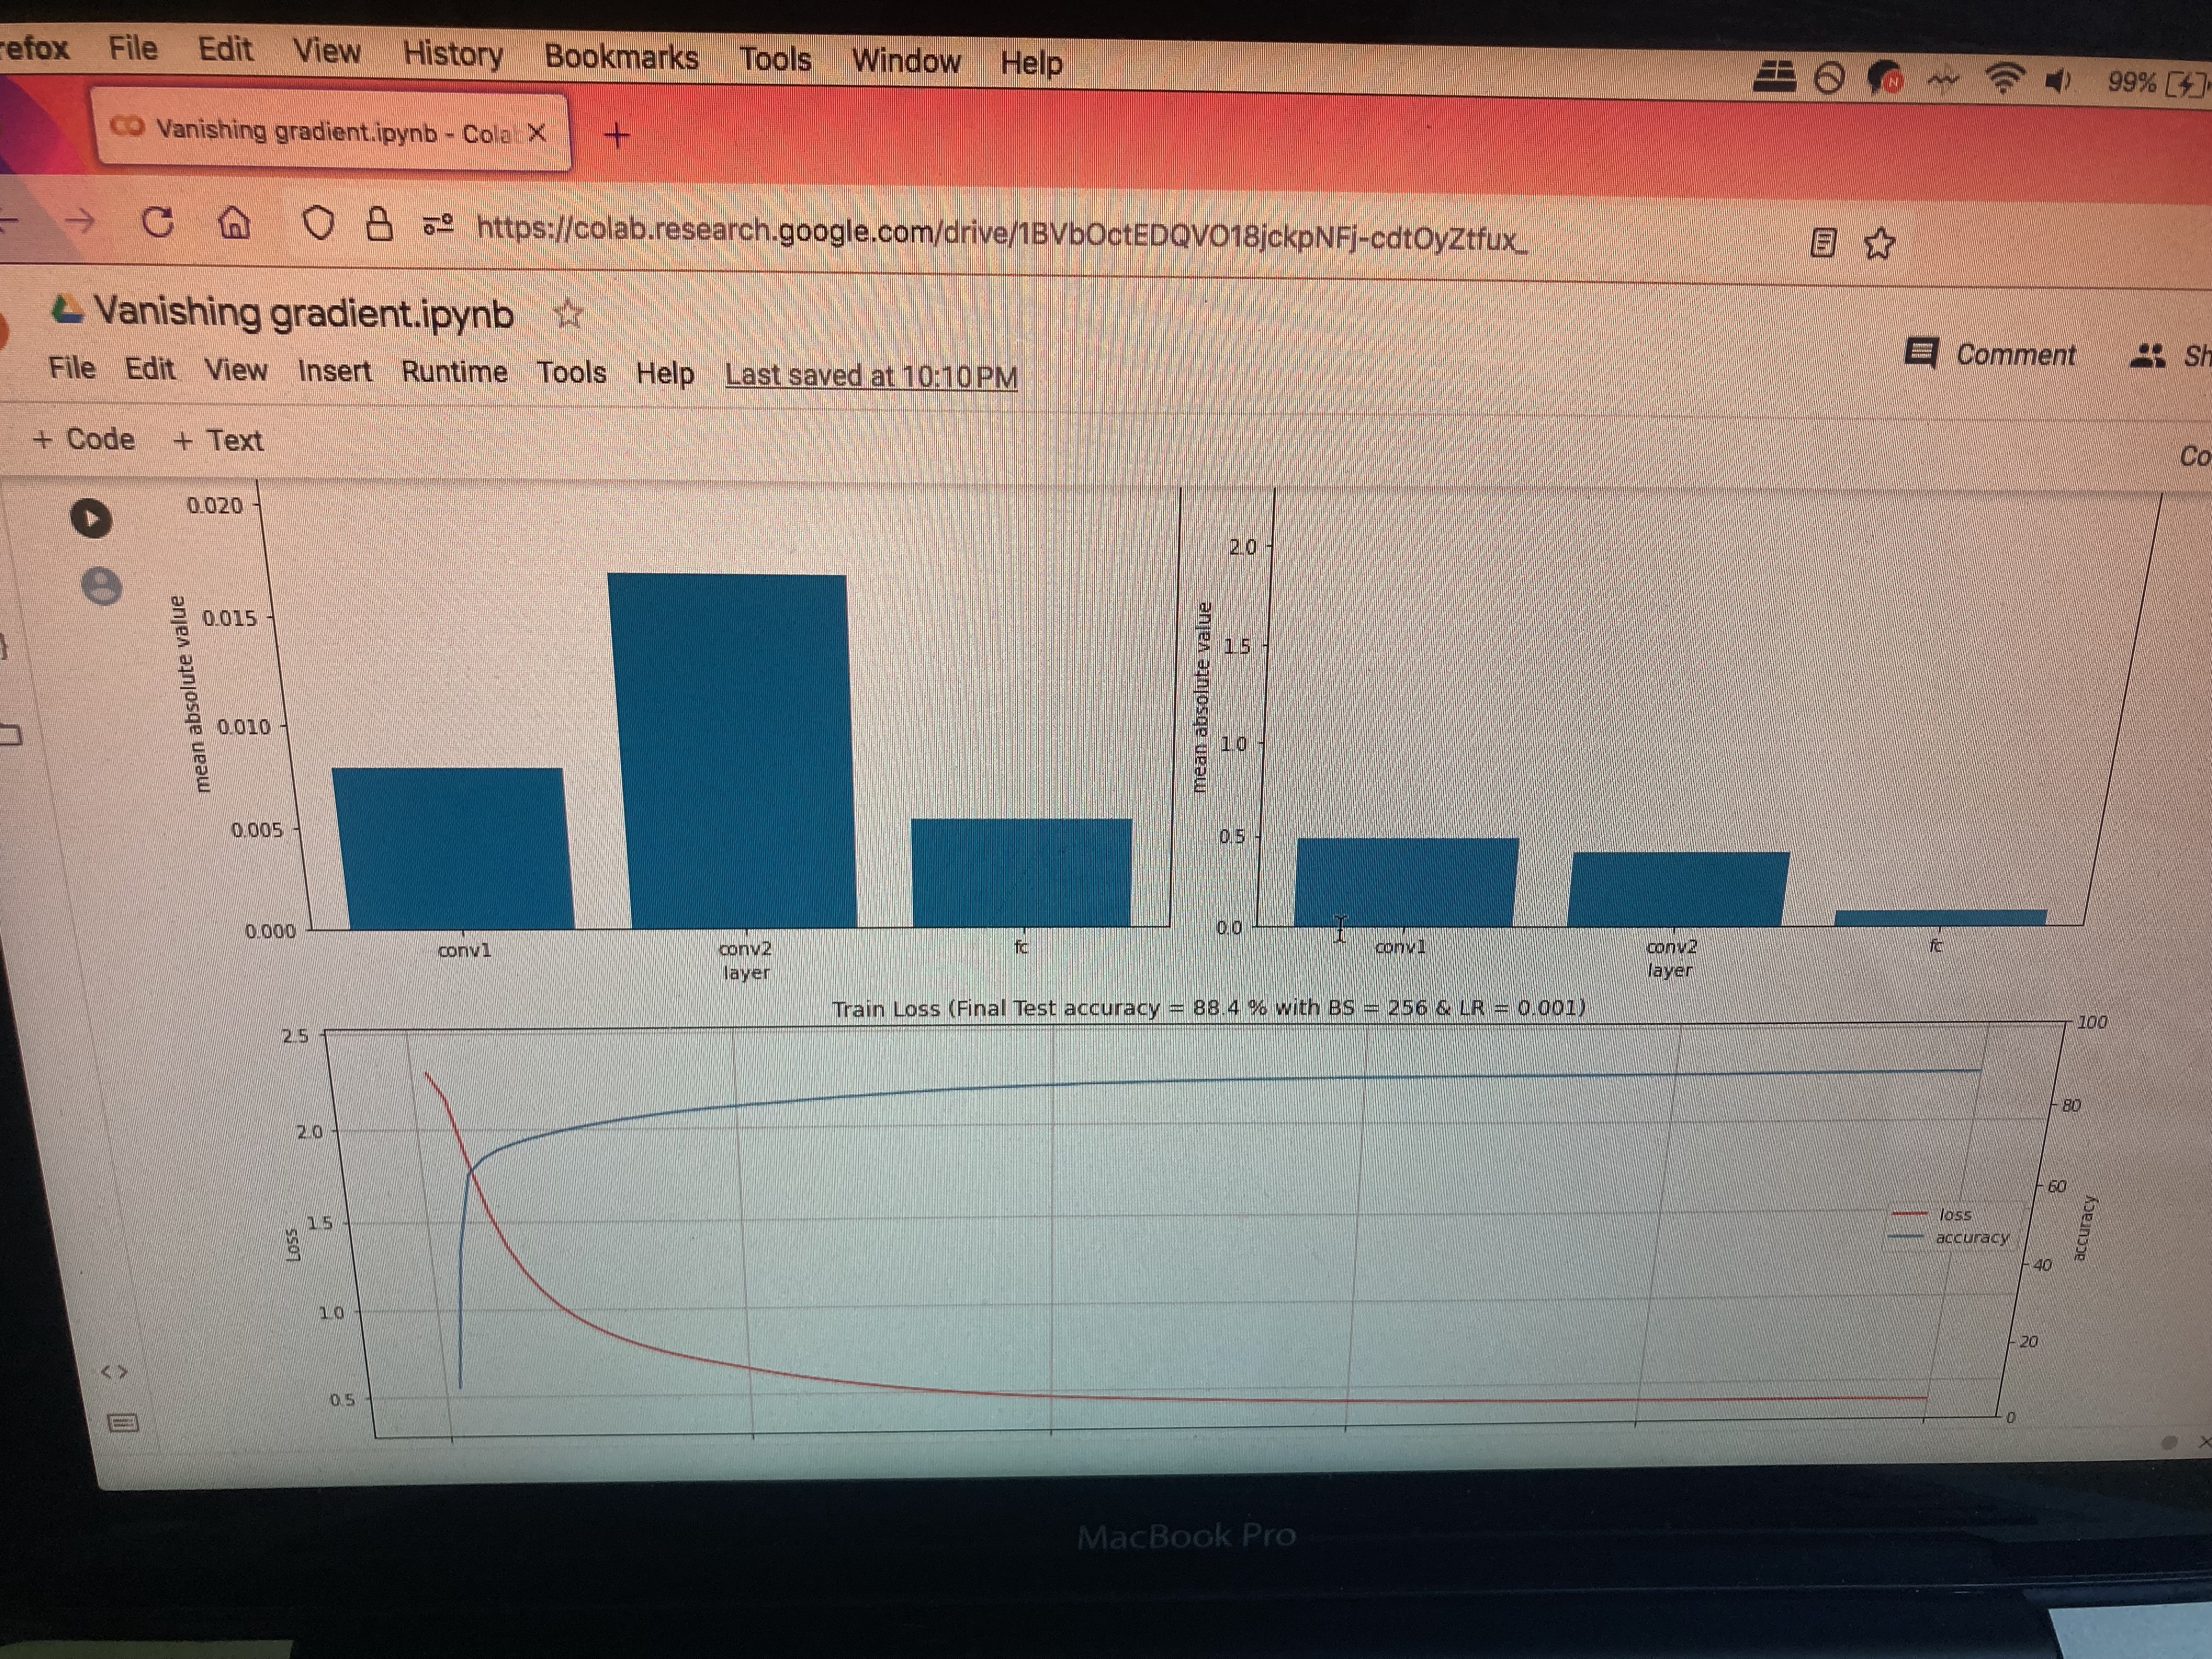
Task: Click the site security padlock icon
Action: 379,224
